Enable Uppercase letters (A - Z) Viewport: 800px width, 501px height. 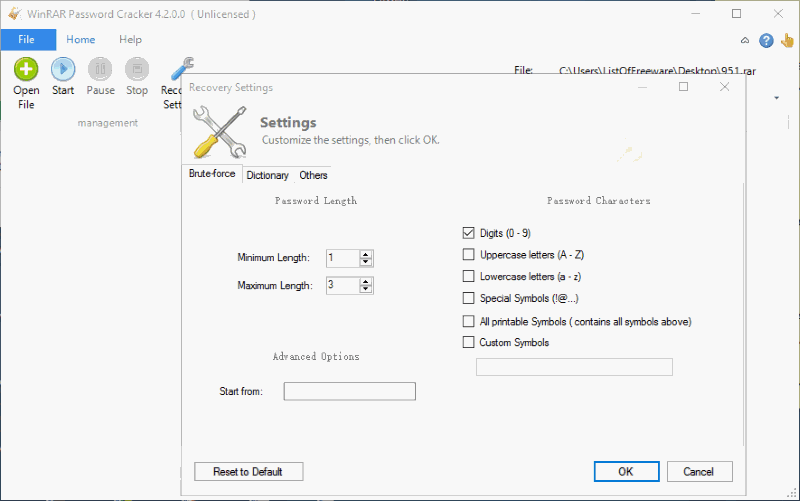[x=468, y=255]
